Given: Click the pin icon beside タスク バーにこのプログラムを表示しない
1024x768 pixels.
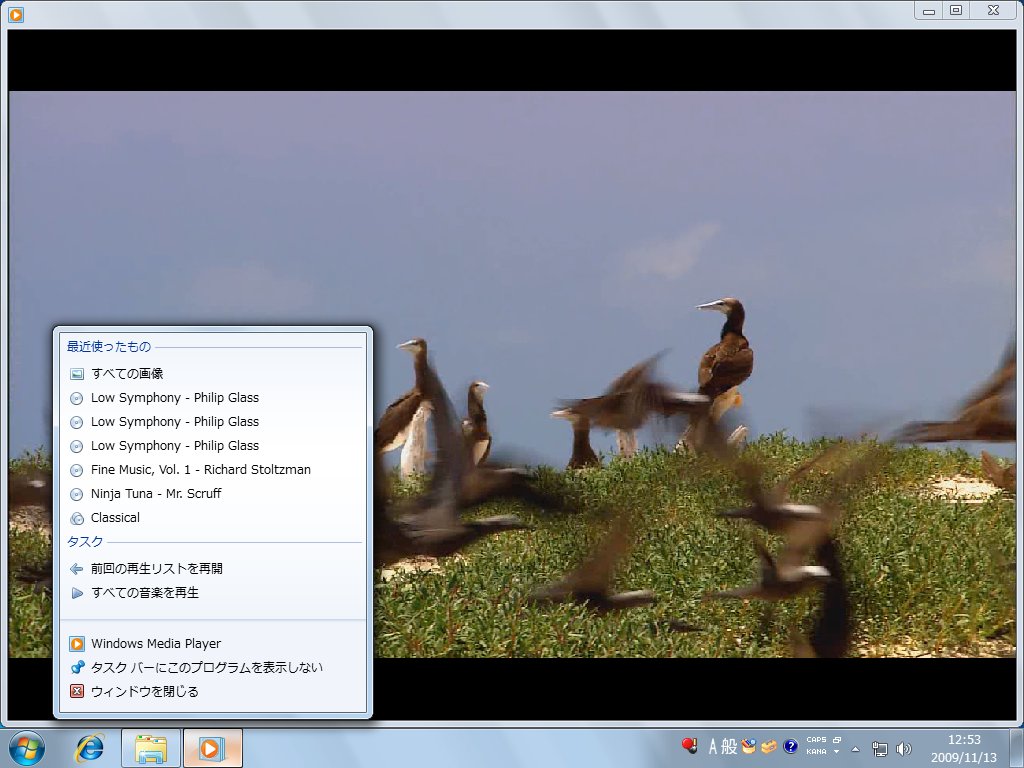Looking at the screenshot, I should (x=77, y=667).
